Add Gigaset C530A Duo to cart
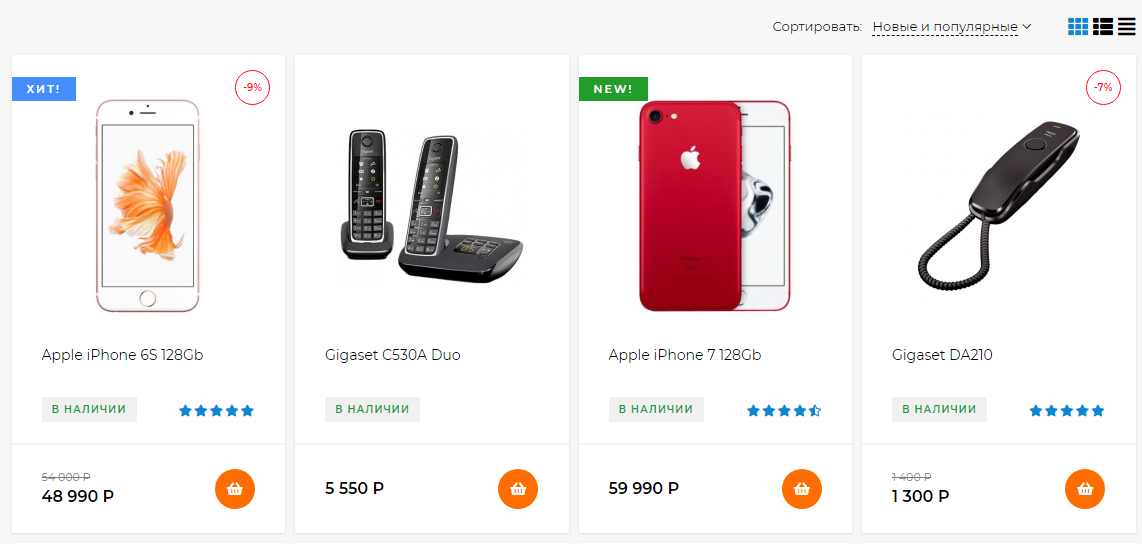 [x=518, y=489]
